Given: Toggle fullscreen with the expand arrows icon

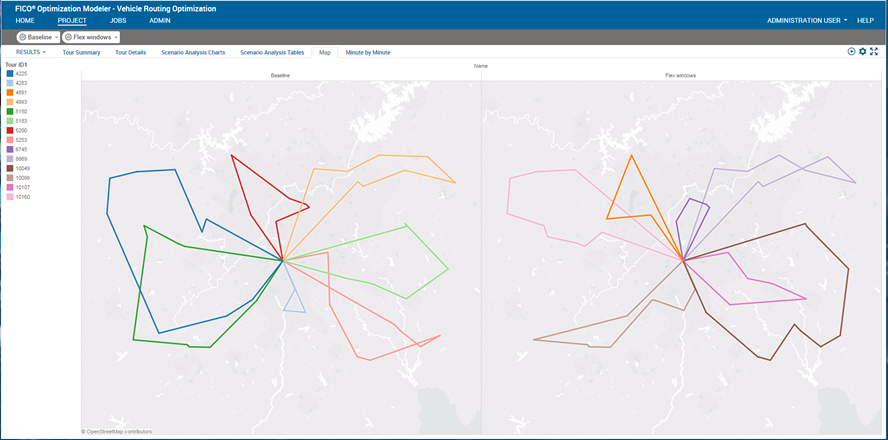Looking at the screenshot, I should (x=874, y=52).
